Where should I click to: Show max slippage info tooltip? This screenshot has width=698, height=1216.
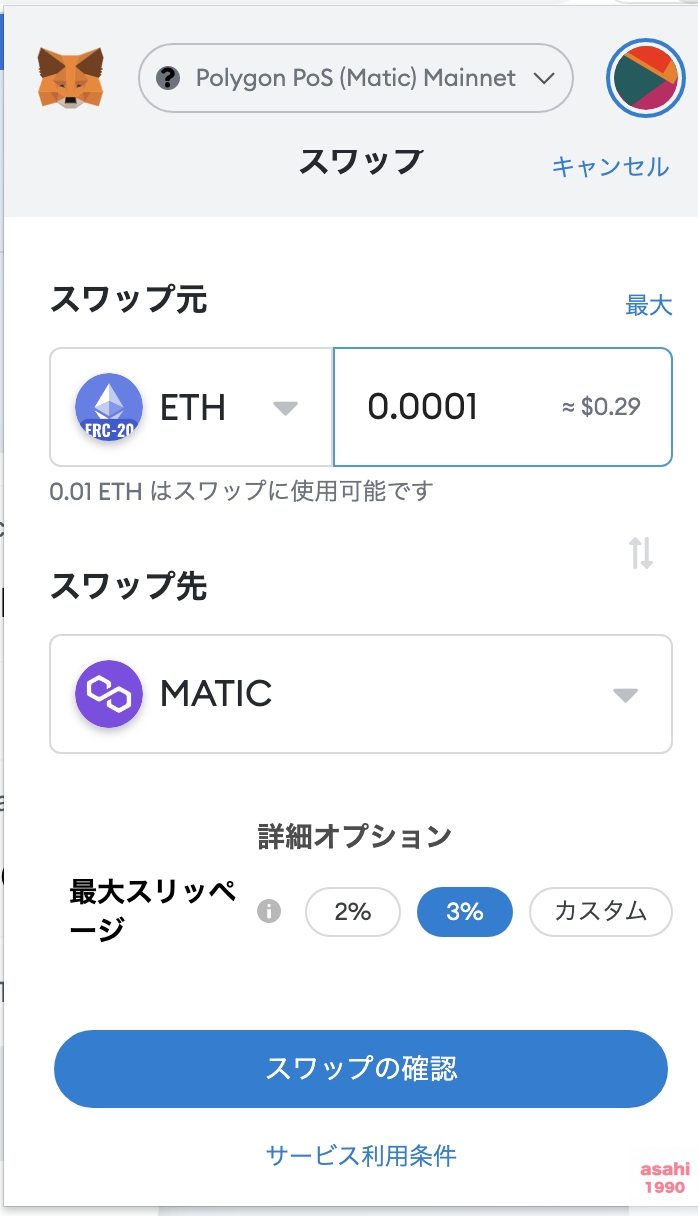pyautogui.click(x=269, y=911)
